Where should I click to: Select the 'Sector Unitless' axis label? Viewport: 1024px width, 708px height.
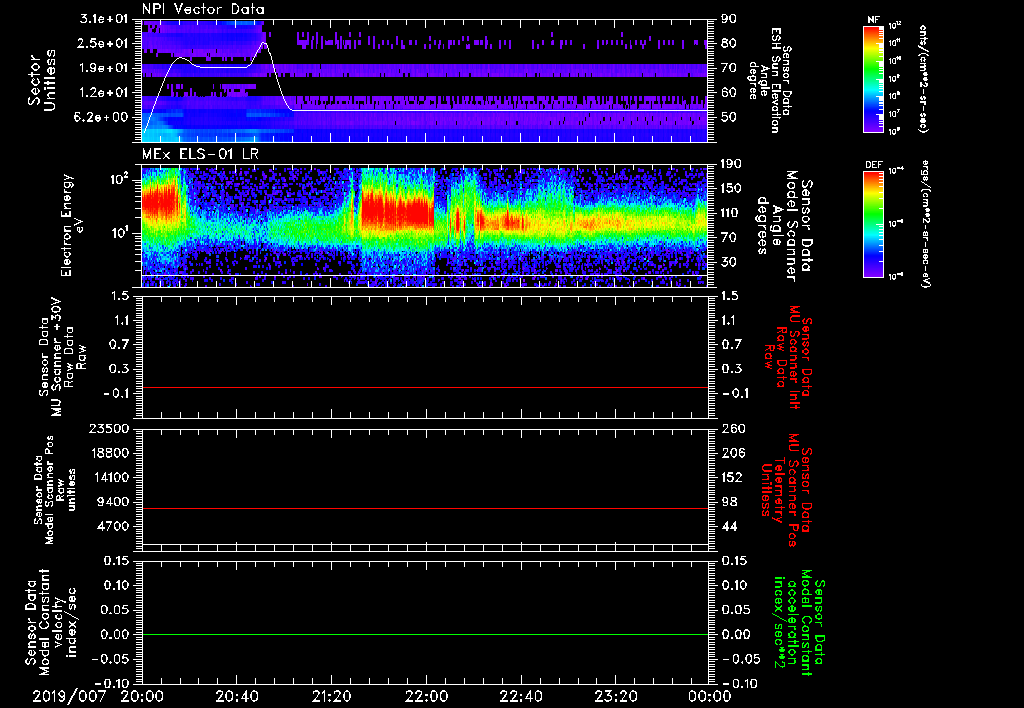click(x=42, y=80)
